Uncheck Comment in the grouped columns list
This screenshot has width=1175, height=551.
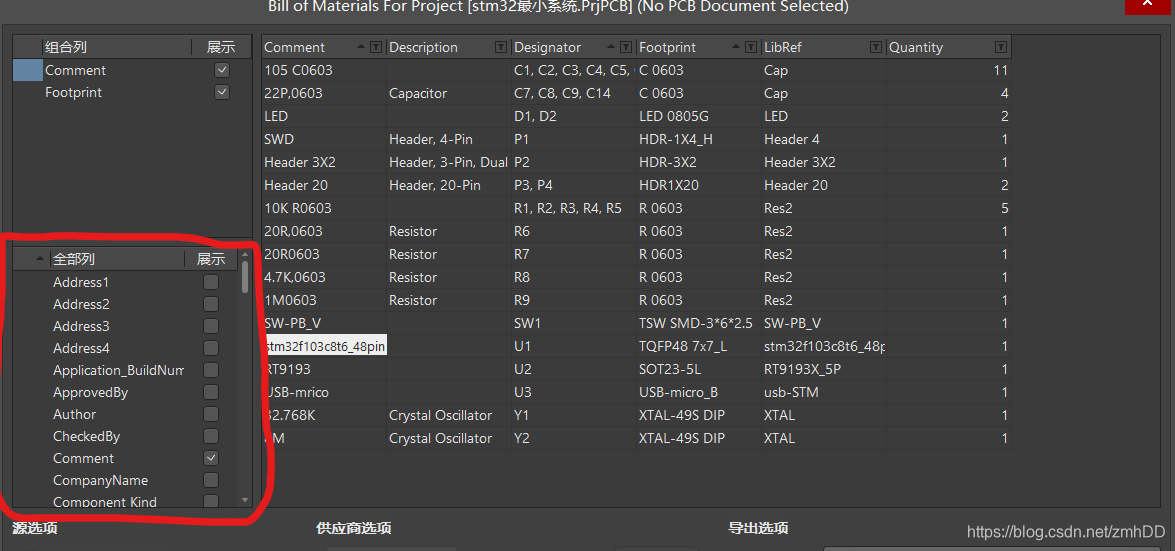[x=222, y=71]
